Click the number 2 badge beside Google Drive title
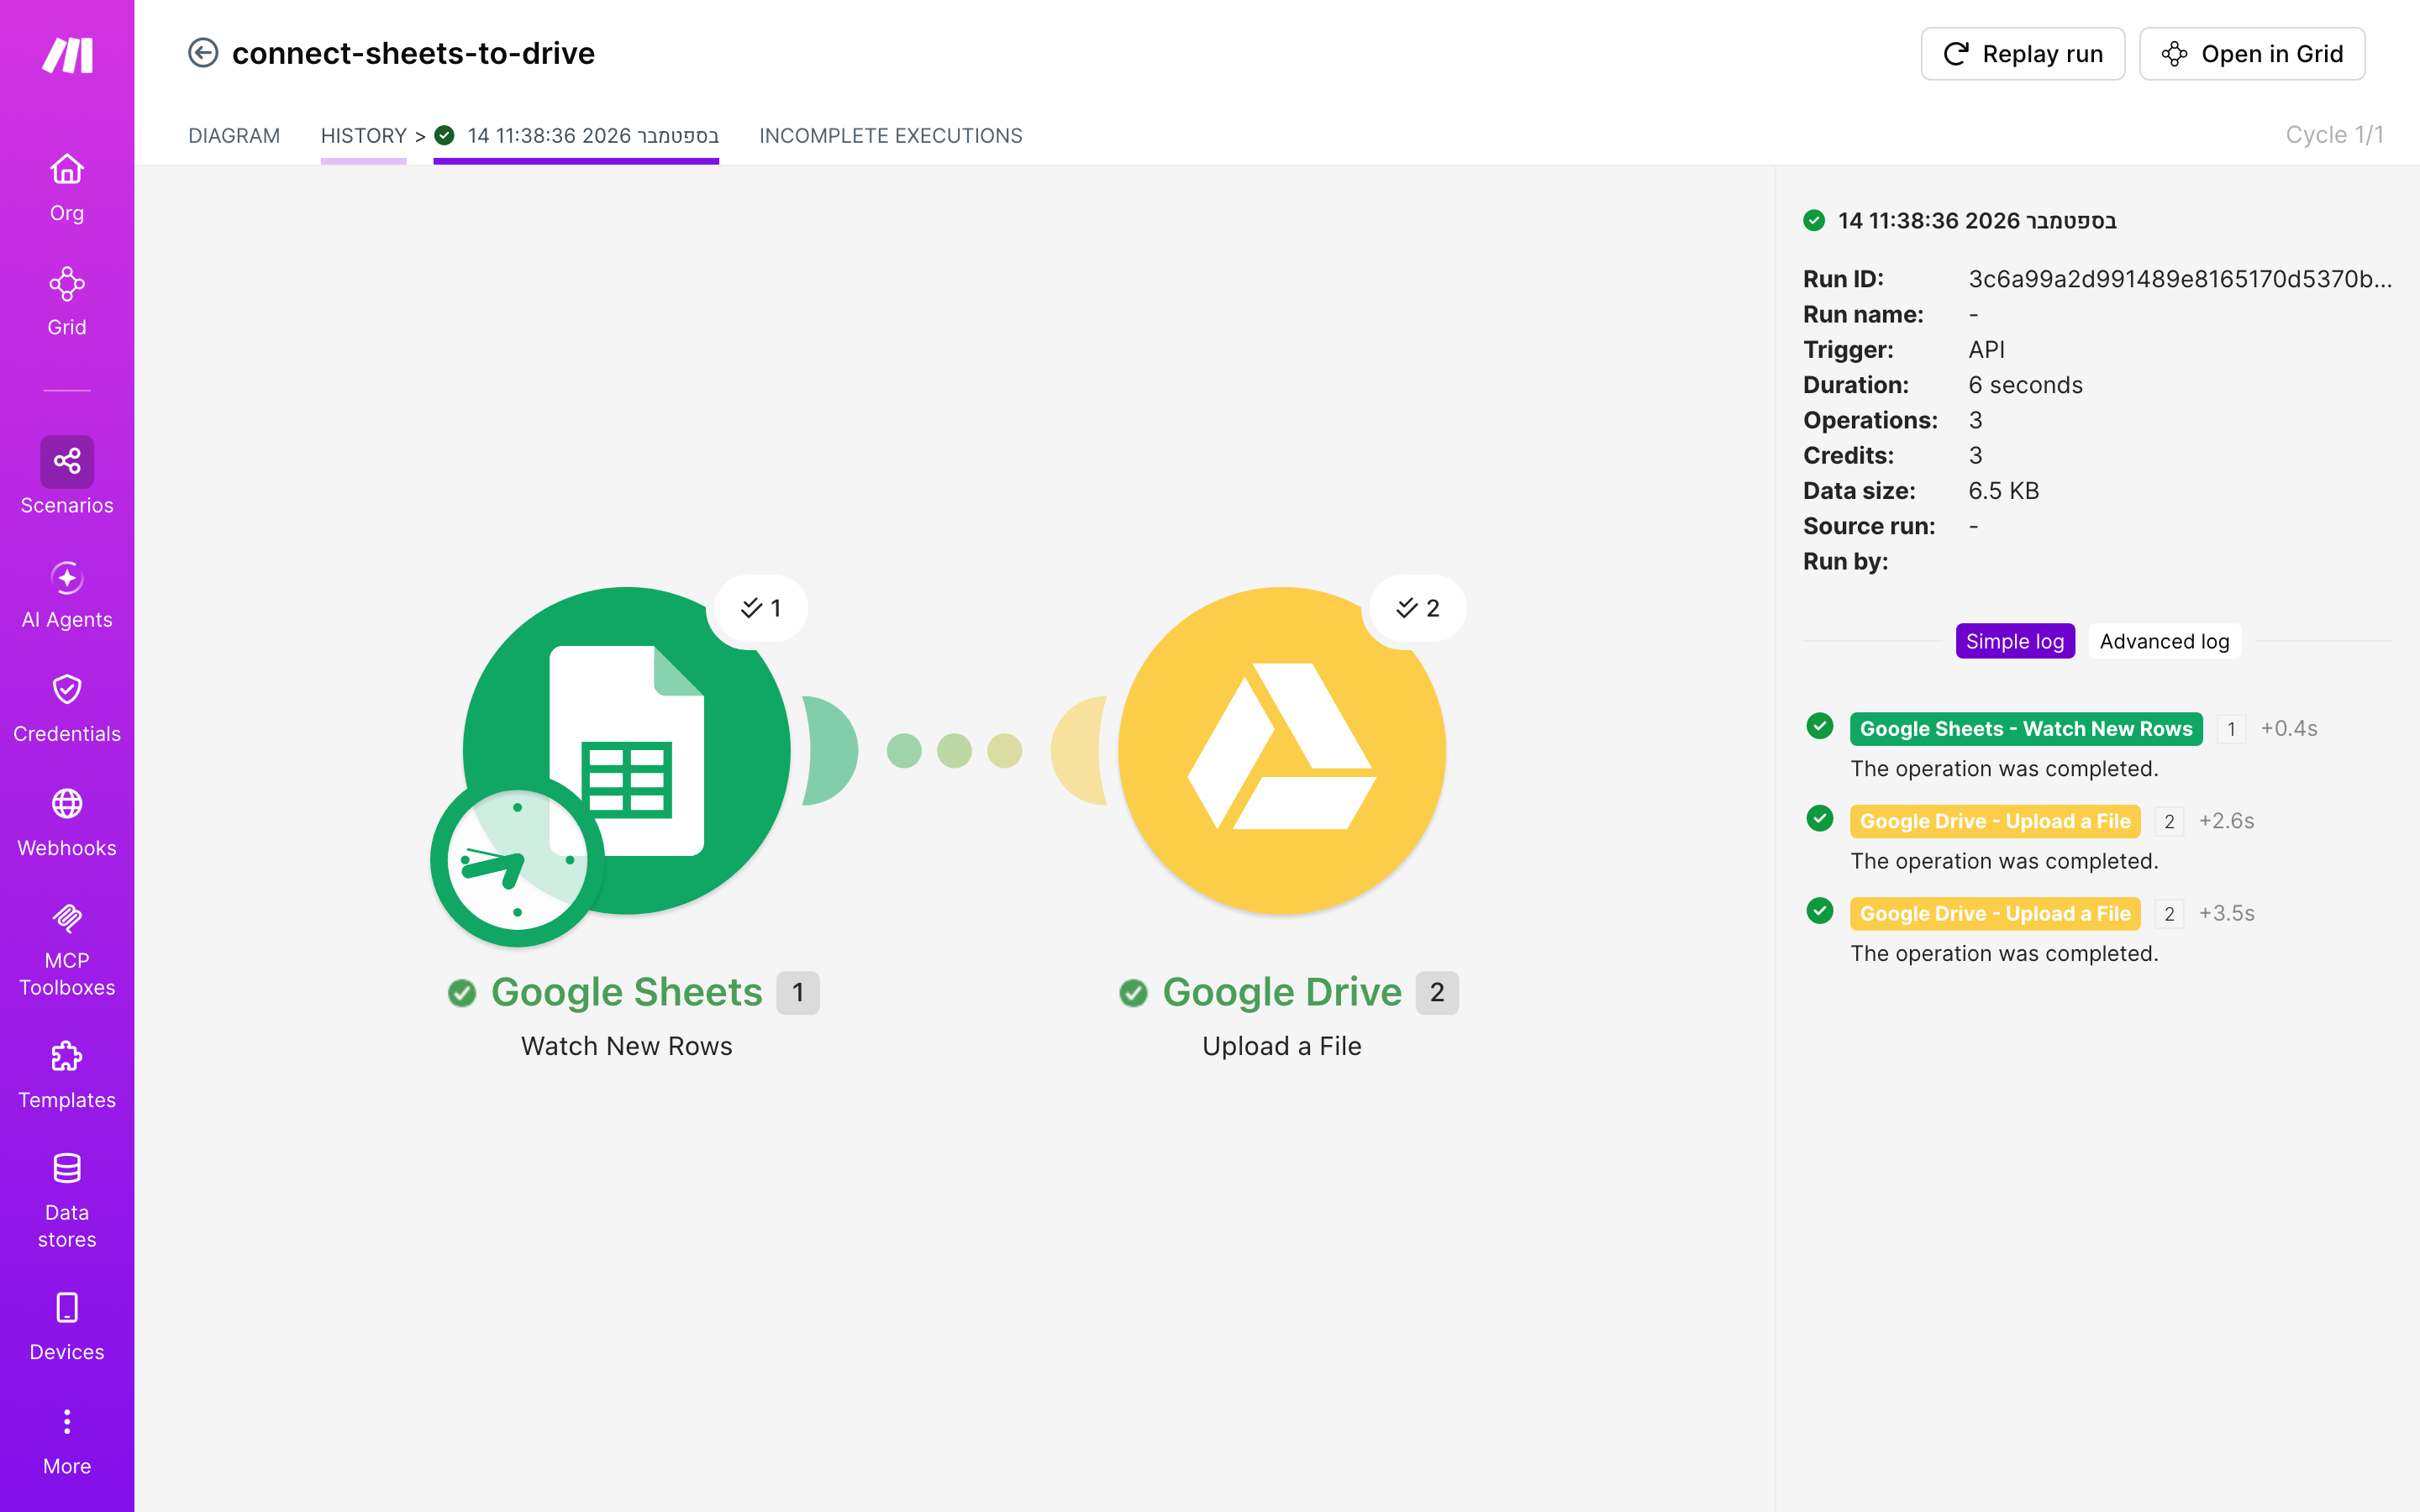The width and height of the screenshot is (2420, 1512). 1437,993
